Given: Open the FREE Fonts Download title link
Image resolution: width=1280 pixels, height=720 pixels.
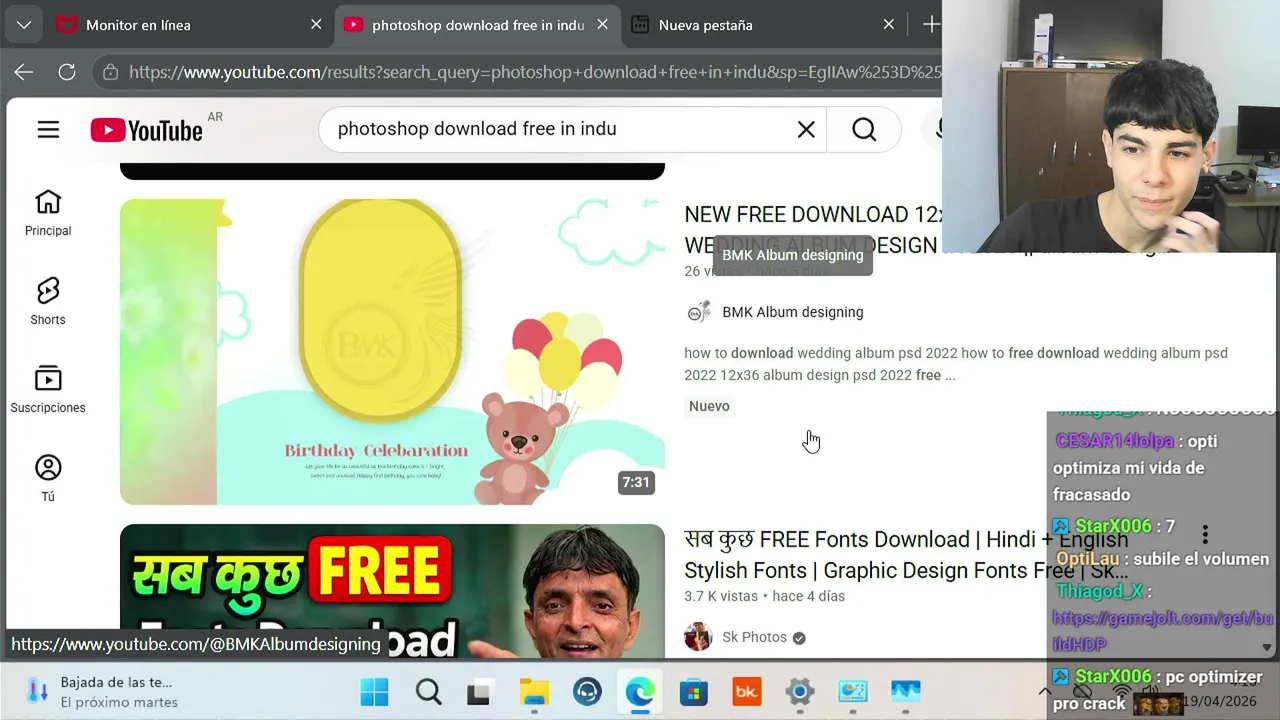Looking at the screenshot, I should click(906, 555).
